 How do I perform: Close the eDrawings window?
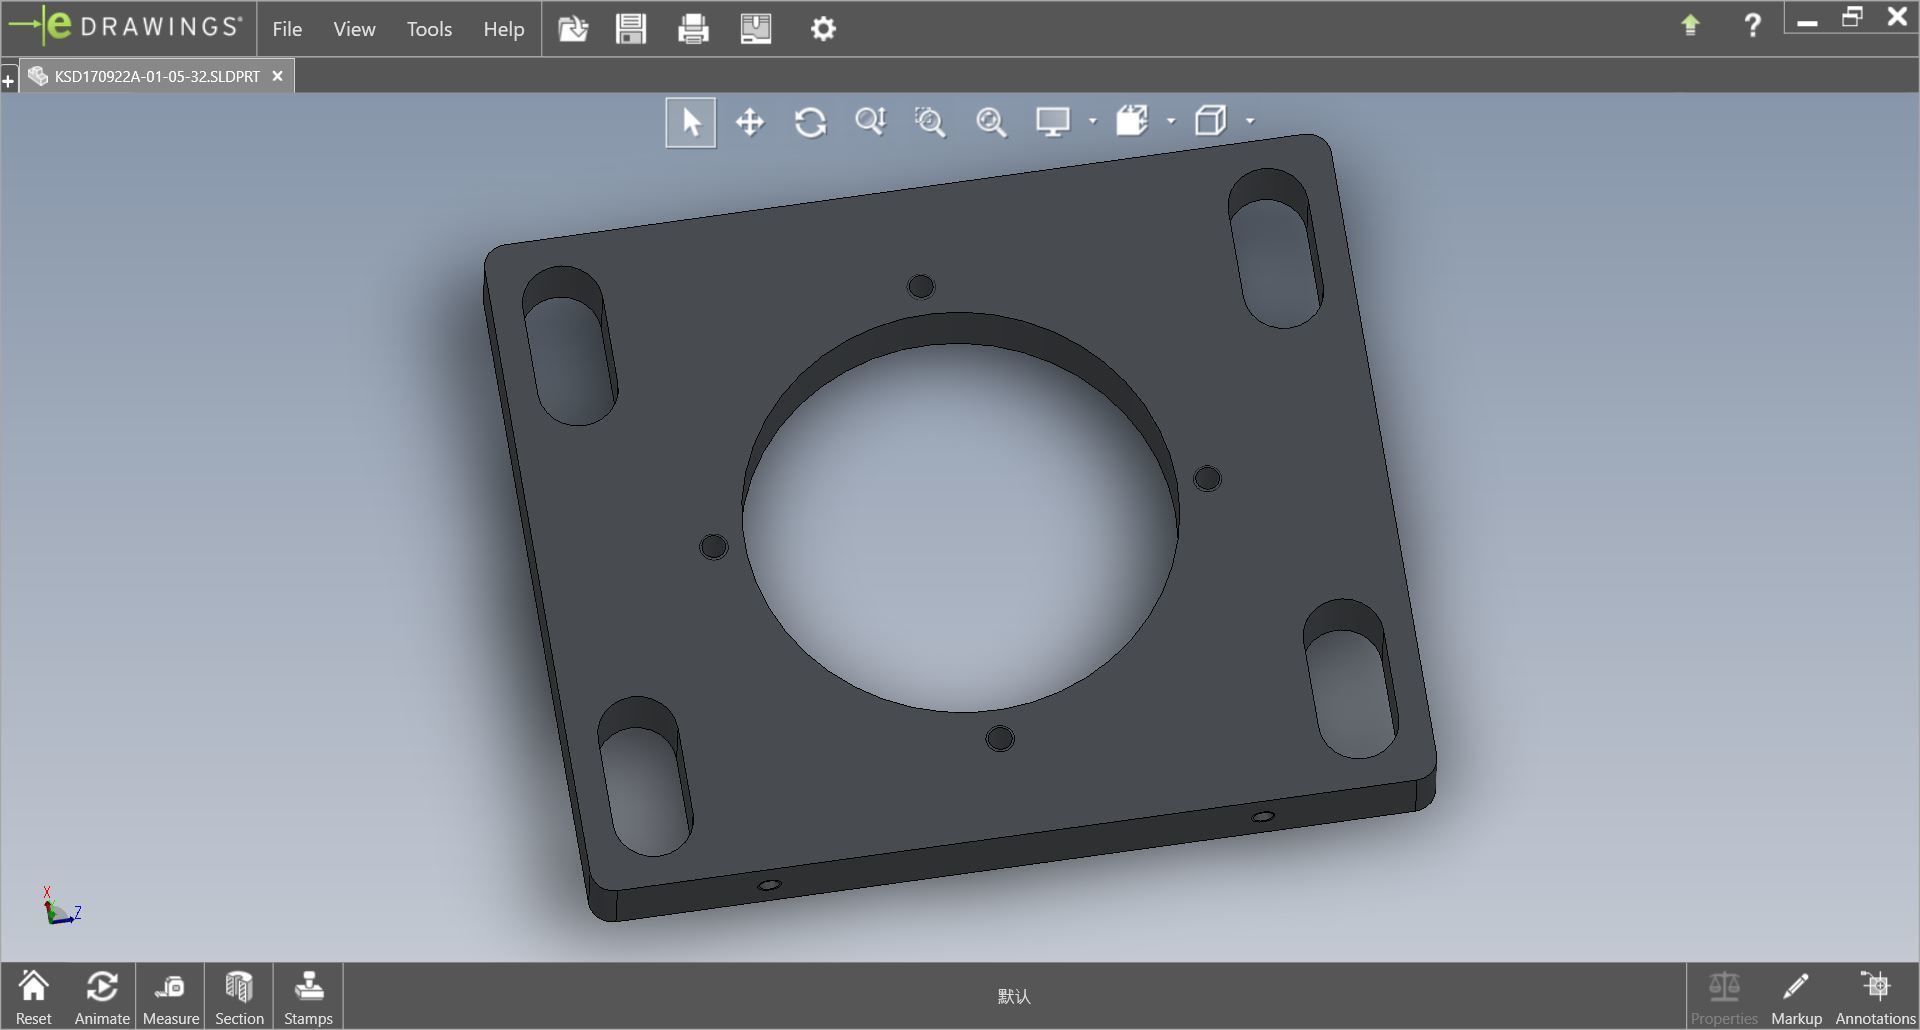coord(1897,17)
